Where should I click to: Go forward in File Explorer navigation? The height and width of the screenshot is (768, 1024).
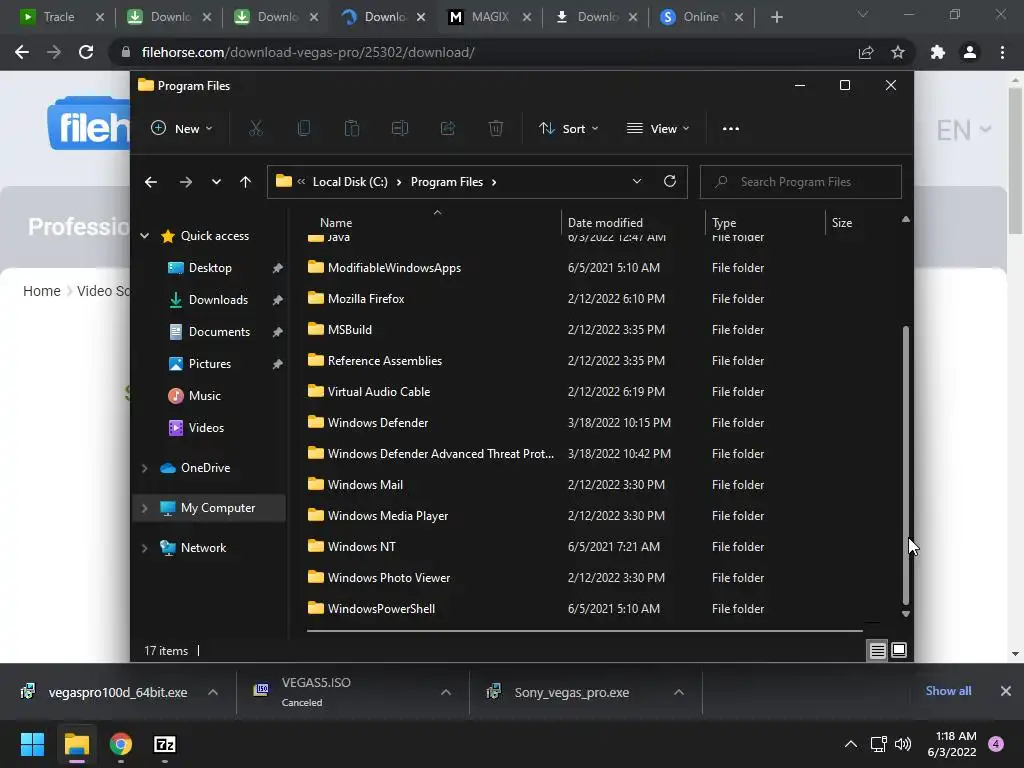(x=185, y=182)
